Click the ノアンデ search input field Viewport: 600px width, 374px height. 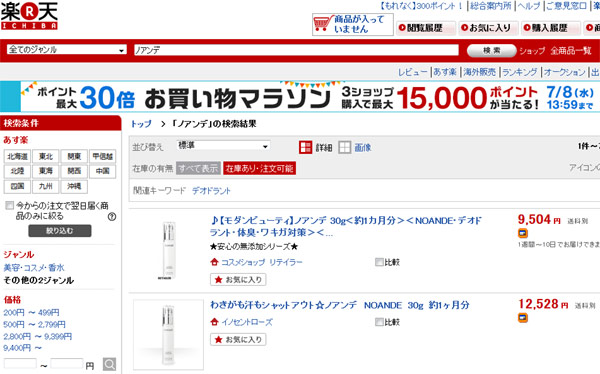(296, 50)
